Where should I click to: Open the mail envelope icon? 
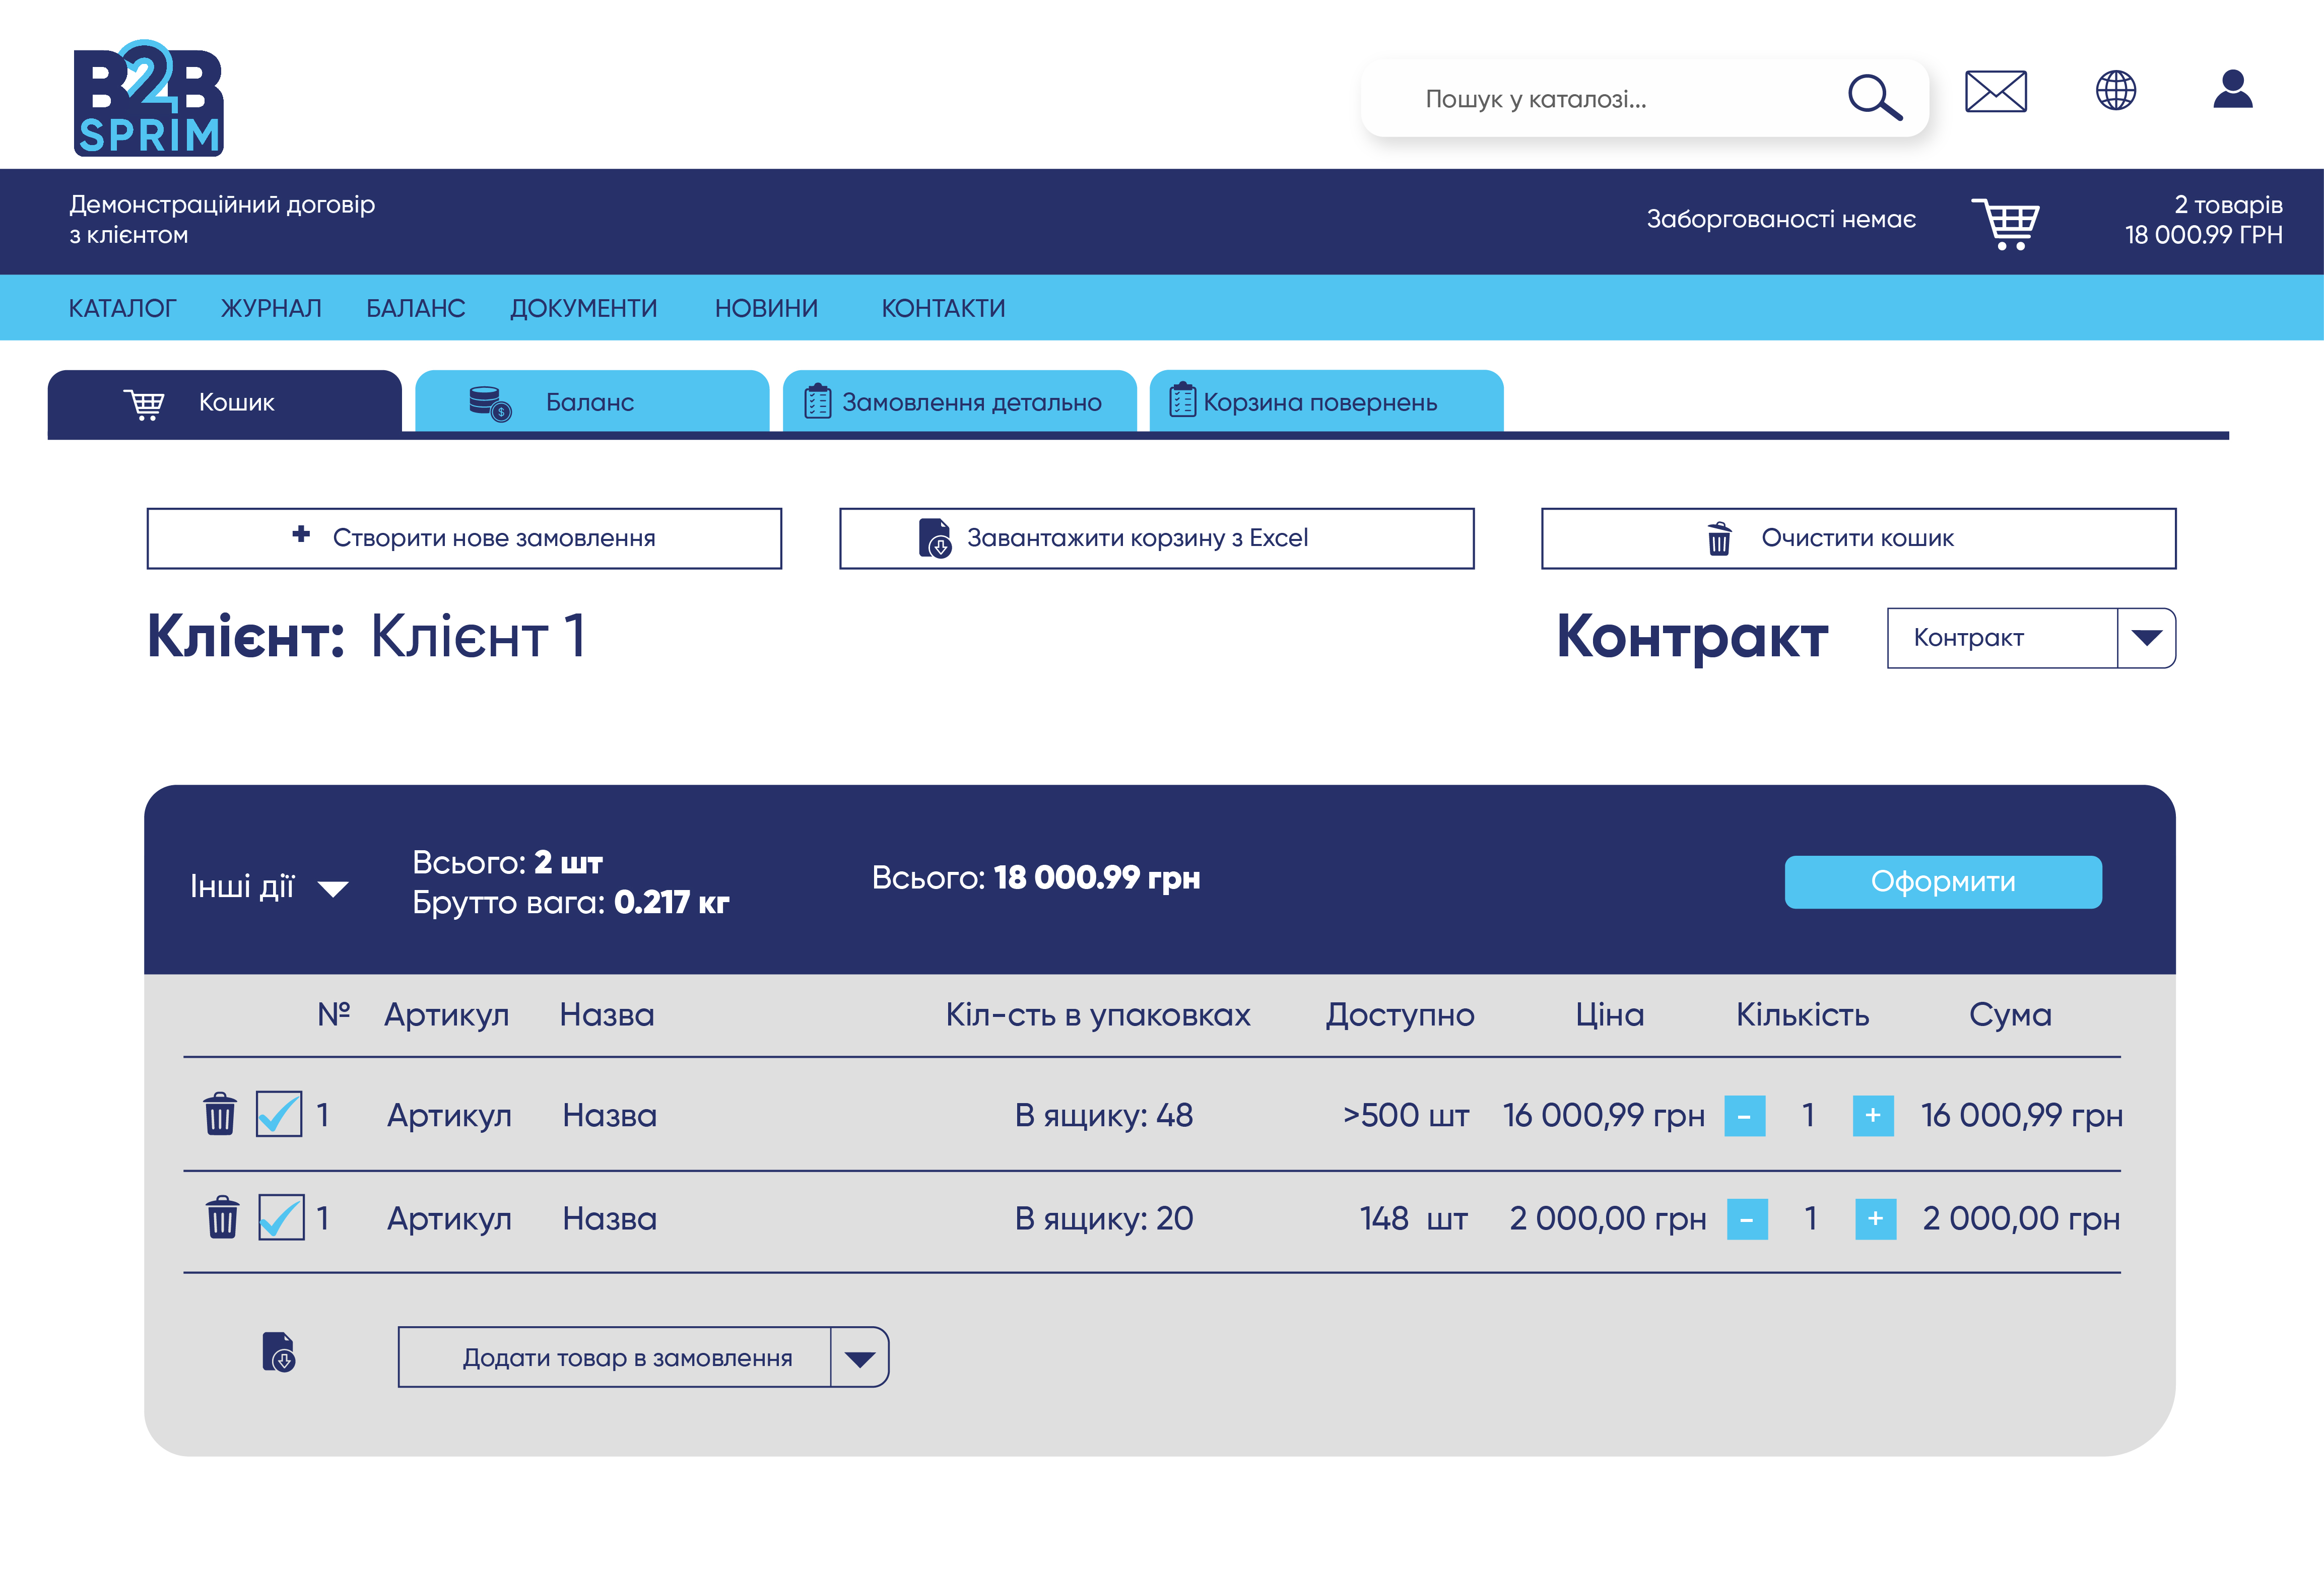coord(1995,91)
